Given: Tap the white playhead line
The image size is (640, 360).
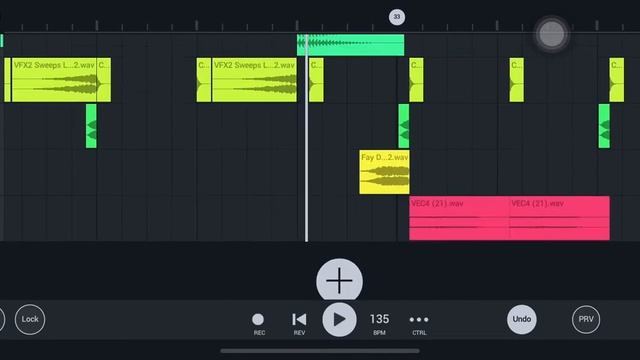Looking at the screenshot, I should point(307,139).
